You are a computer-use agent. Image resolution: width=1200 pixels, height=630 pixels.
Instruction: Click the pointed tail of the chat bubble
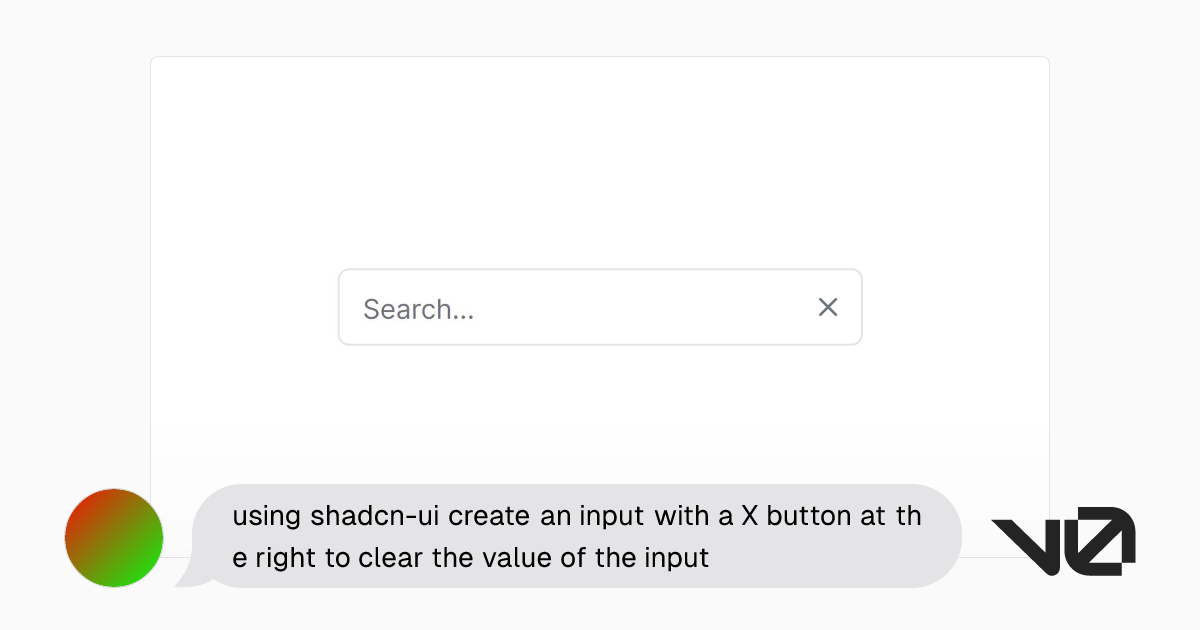point(187,577)
